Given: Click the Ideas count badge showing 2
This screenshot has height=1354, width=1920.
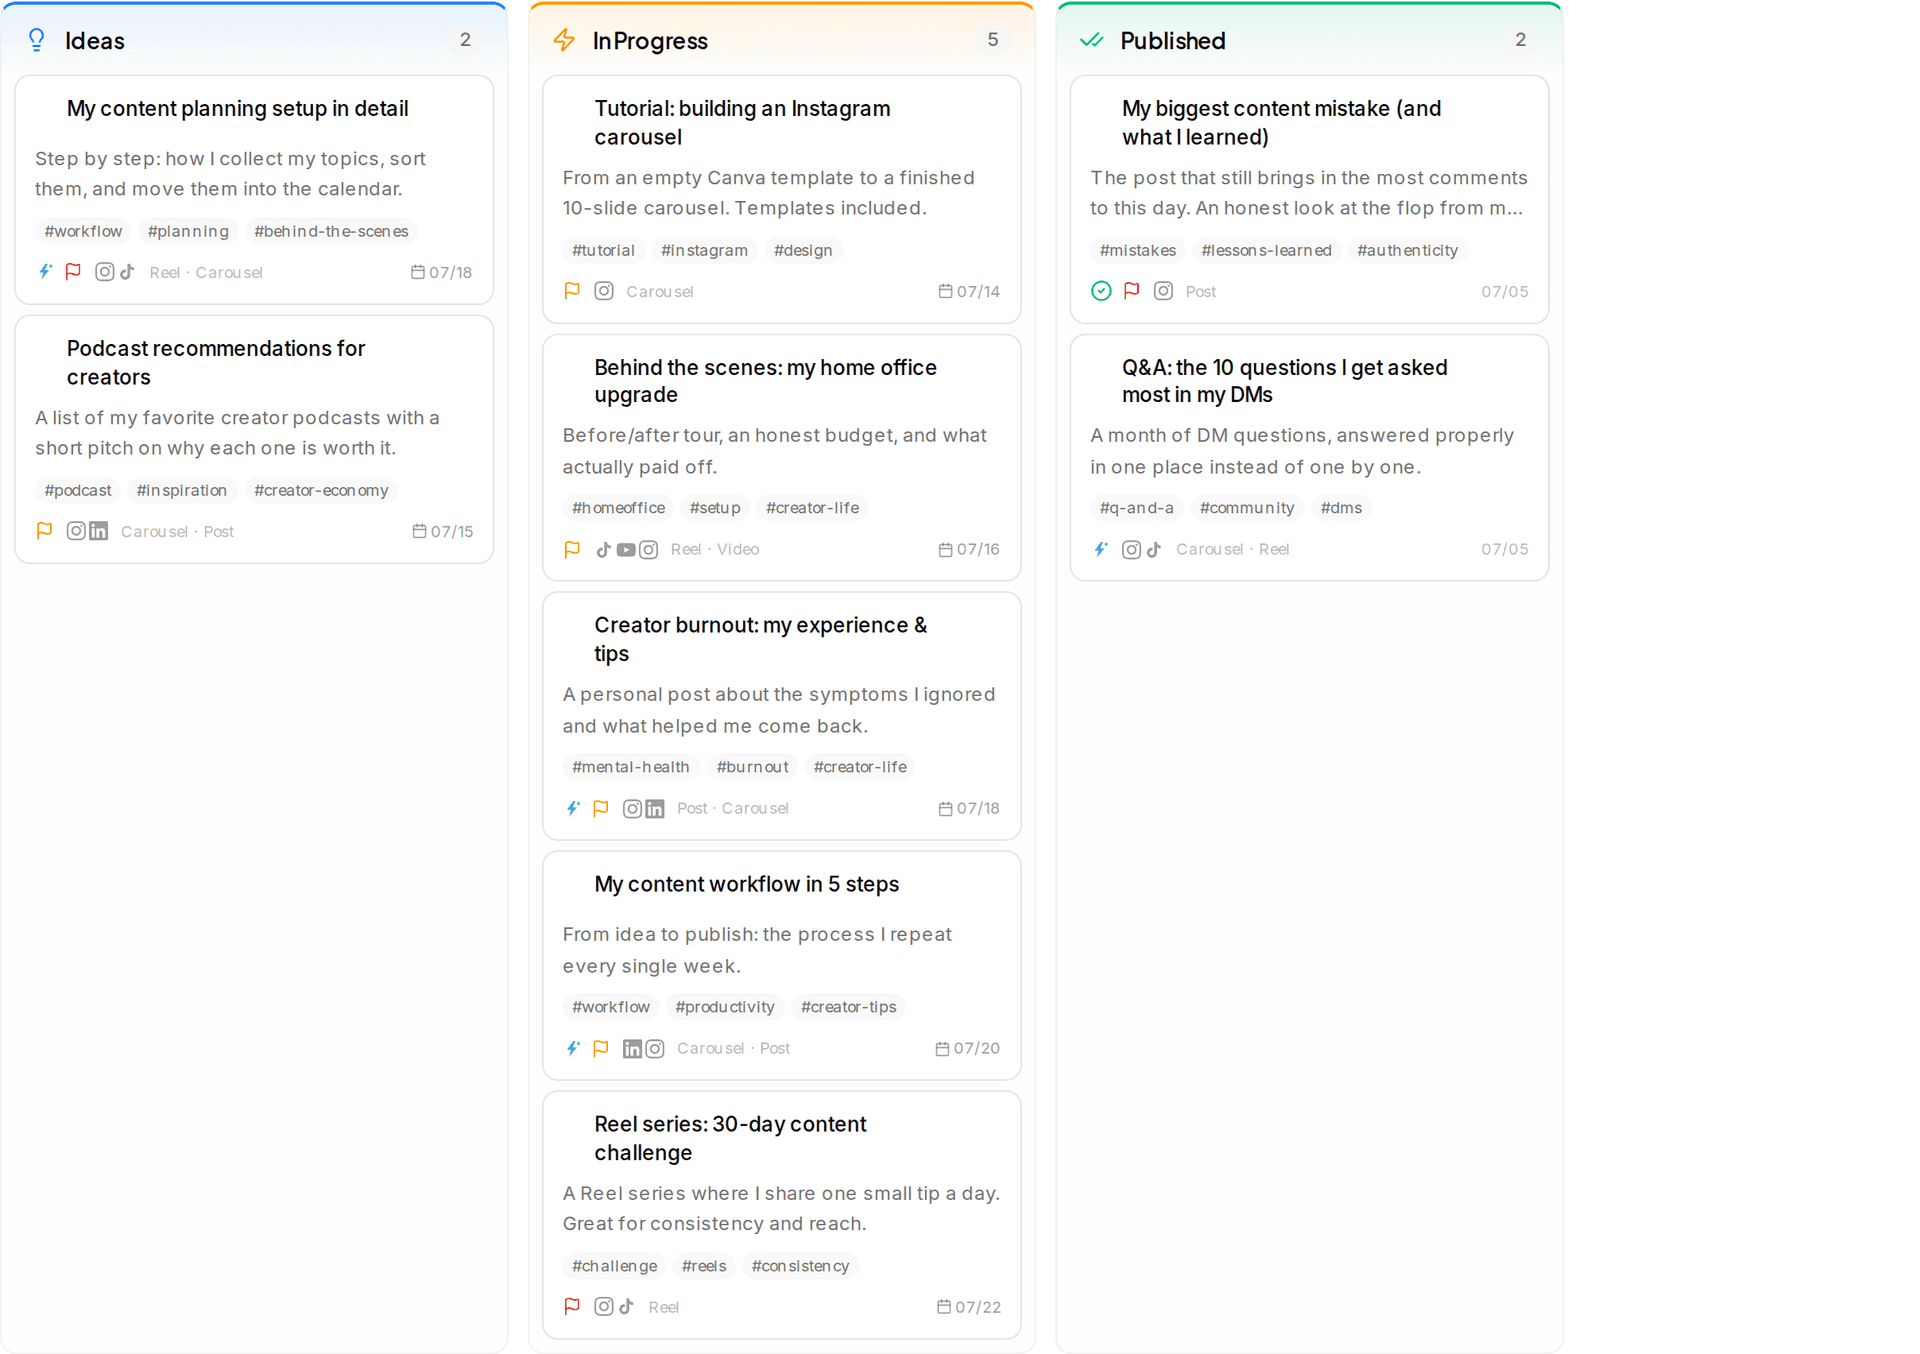Looking at the screenshot, I should (x=465, y=40).
